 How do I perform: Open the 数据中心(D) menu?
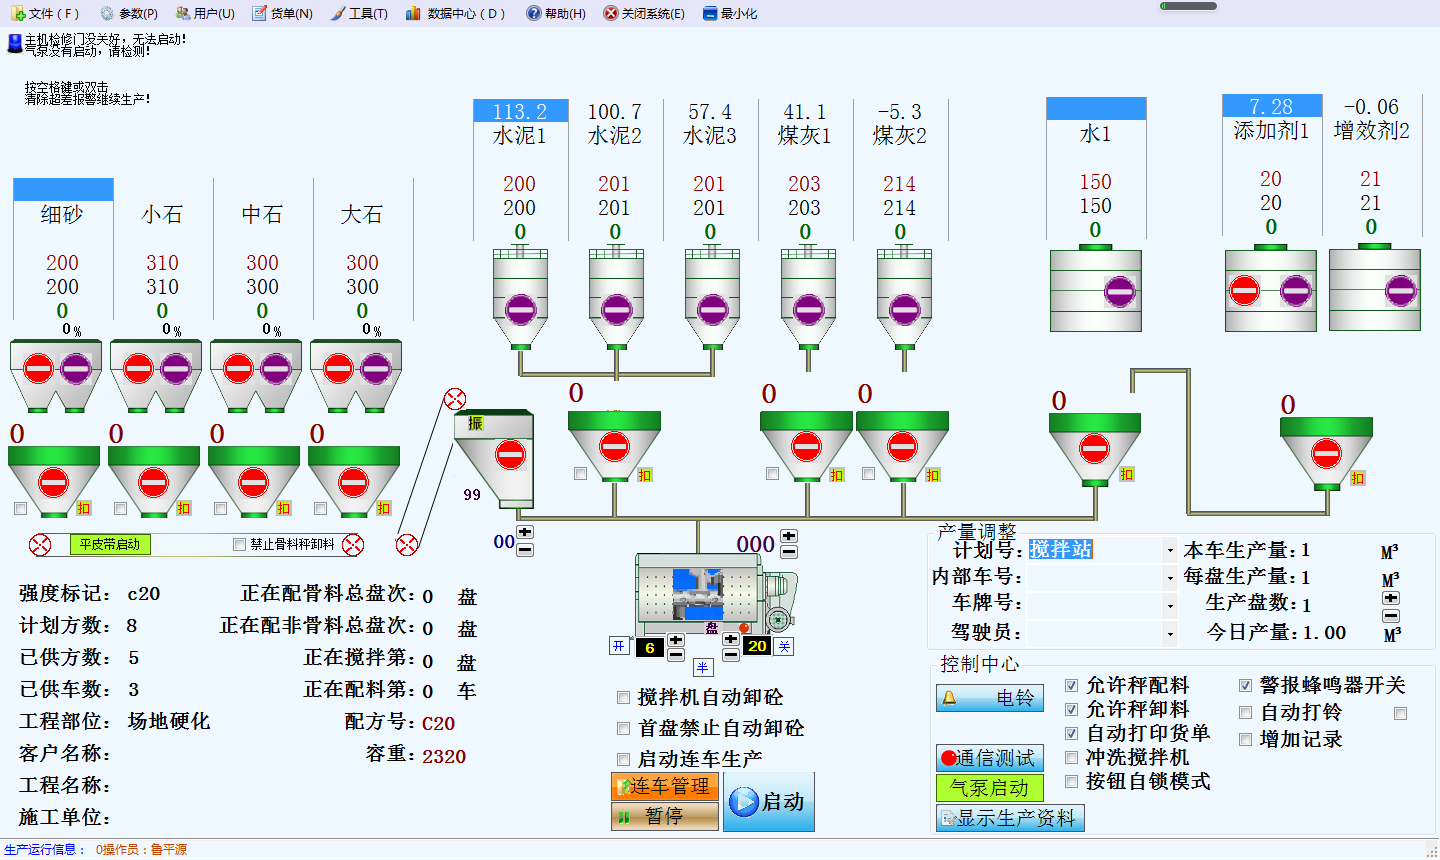[455, 13]
